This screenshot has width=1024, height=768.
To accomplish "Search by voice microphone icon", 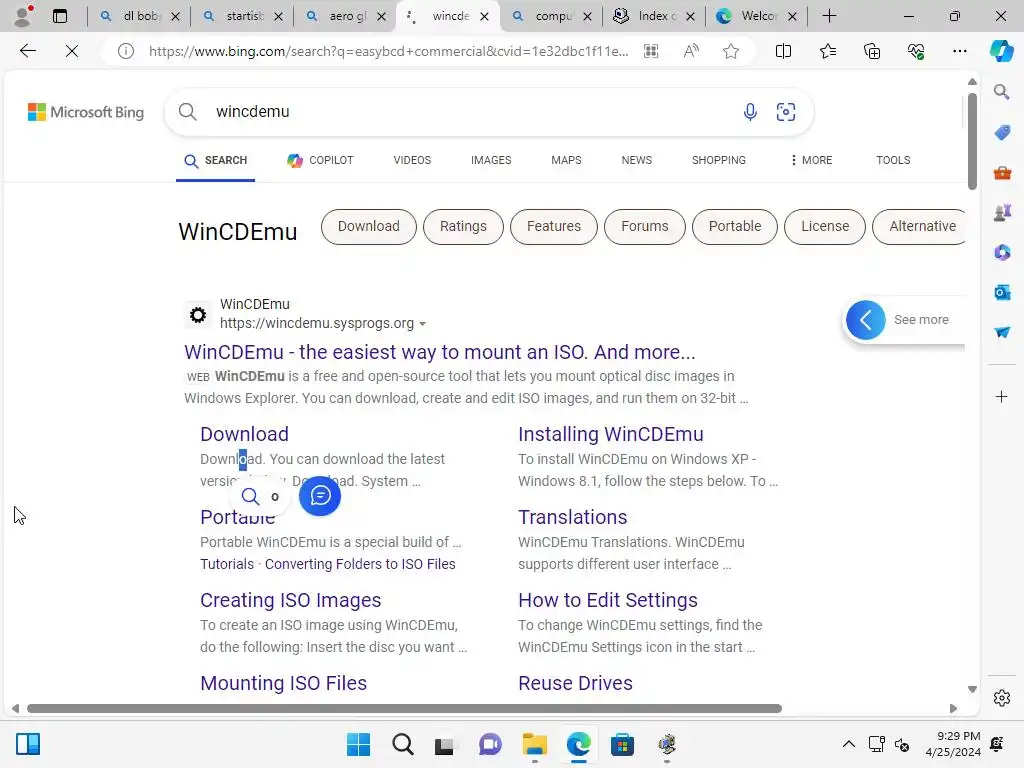I will pyautogui.click(x=750, y=112).
